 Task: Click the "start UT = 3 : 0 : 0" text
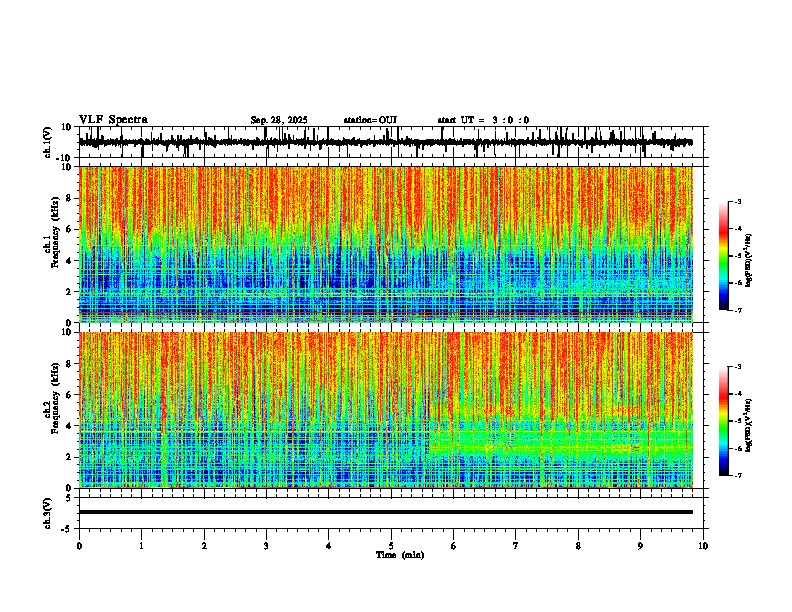(483, 120)
